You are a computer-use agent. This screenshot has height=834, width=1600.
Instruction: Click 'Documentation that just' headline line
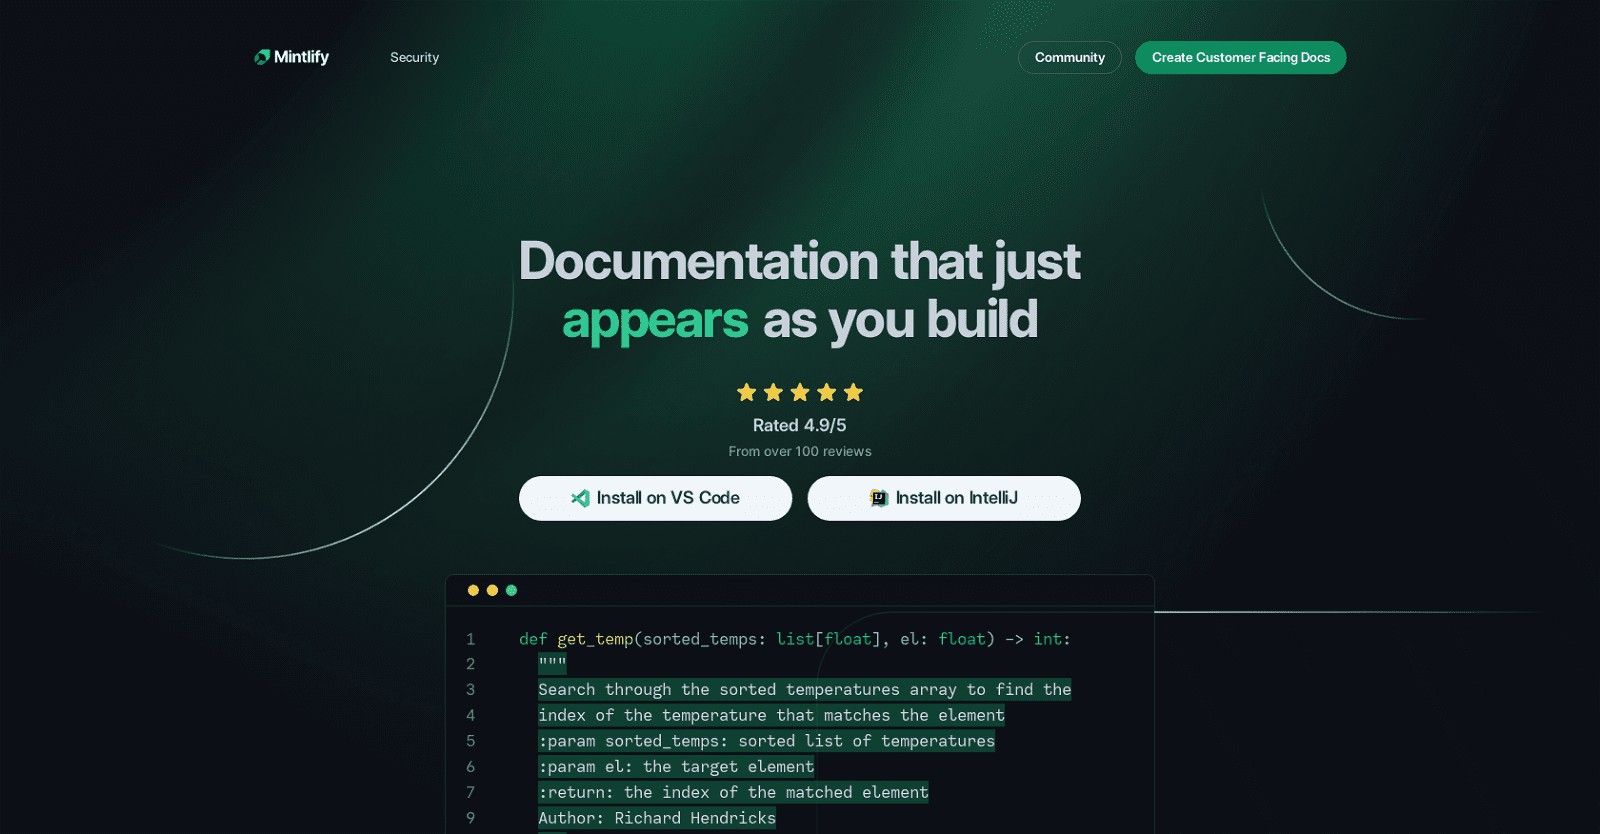point(800,262)
